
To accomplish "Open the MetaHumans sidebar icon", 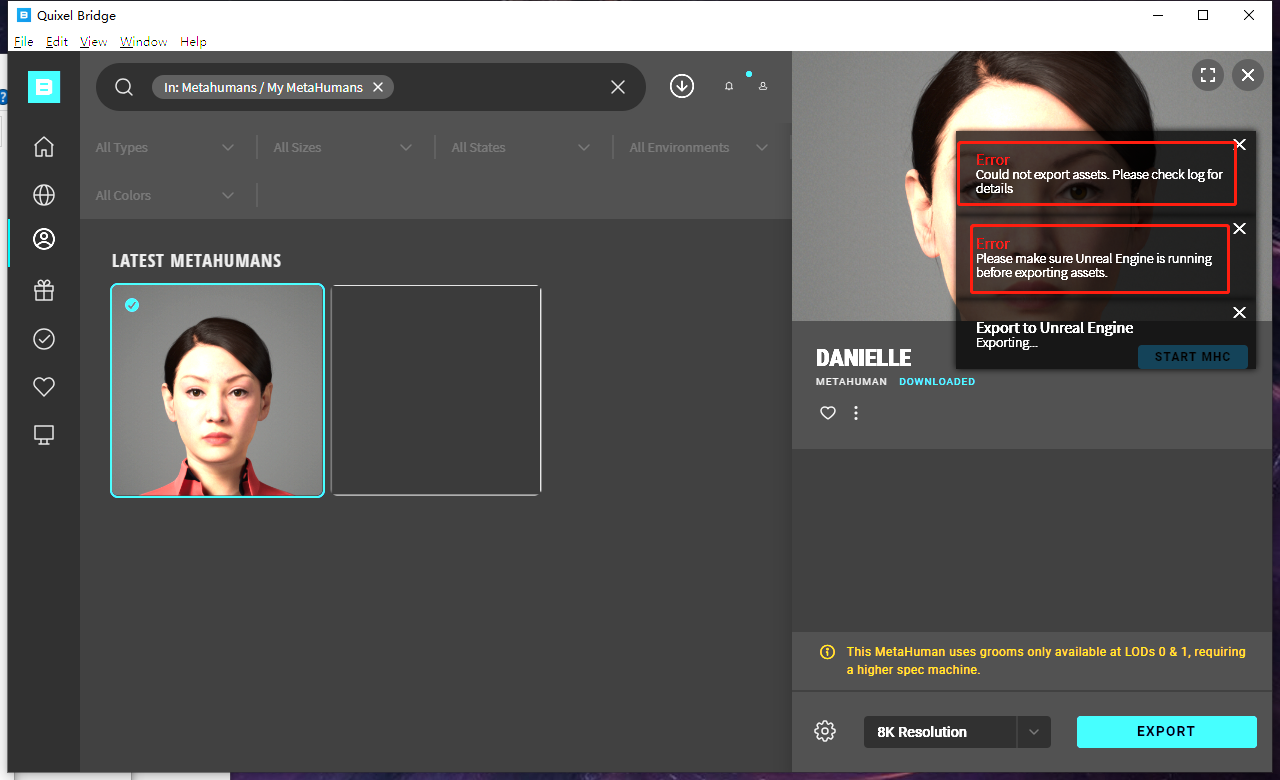I will [44, 239].
